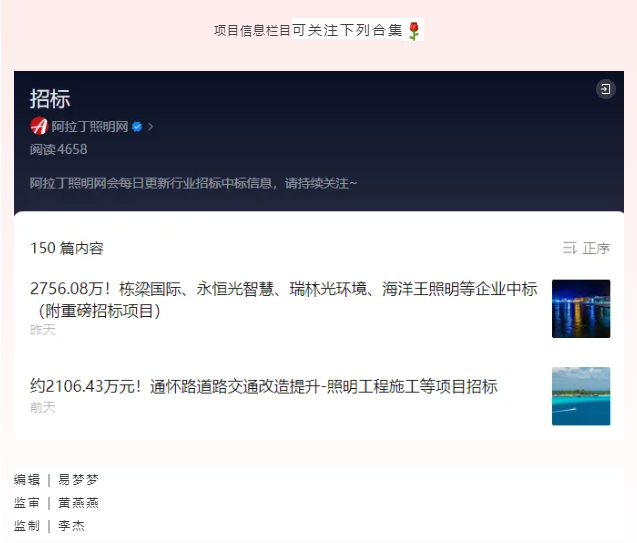Click editor name 易梦梦

[78, 480]
